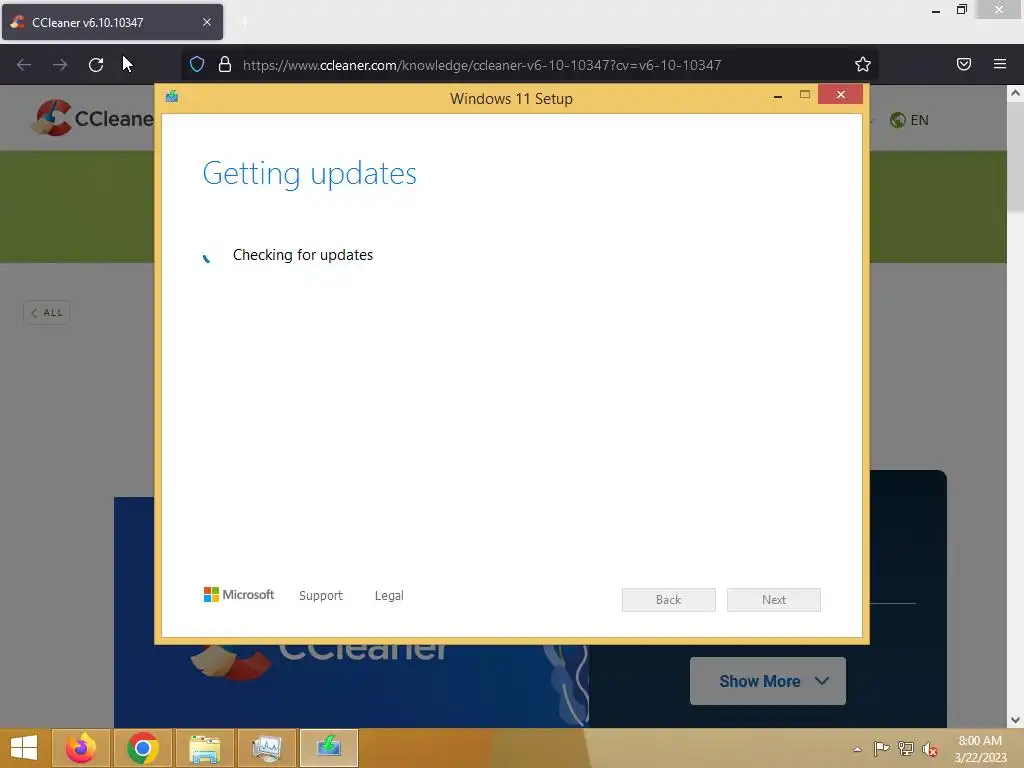Screen dimensions: 1024x768
Task: Open a new browser tab
Action: [244, 22]
